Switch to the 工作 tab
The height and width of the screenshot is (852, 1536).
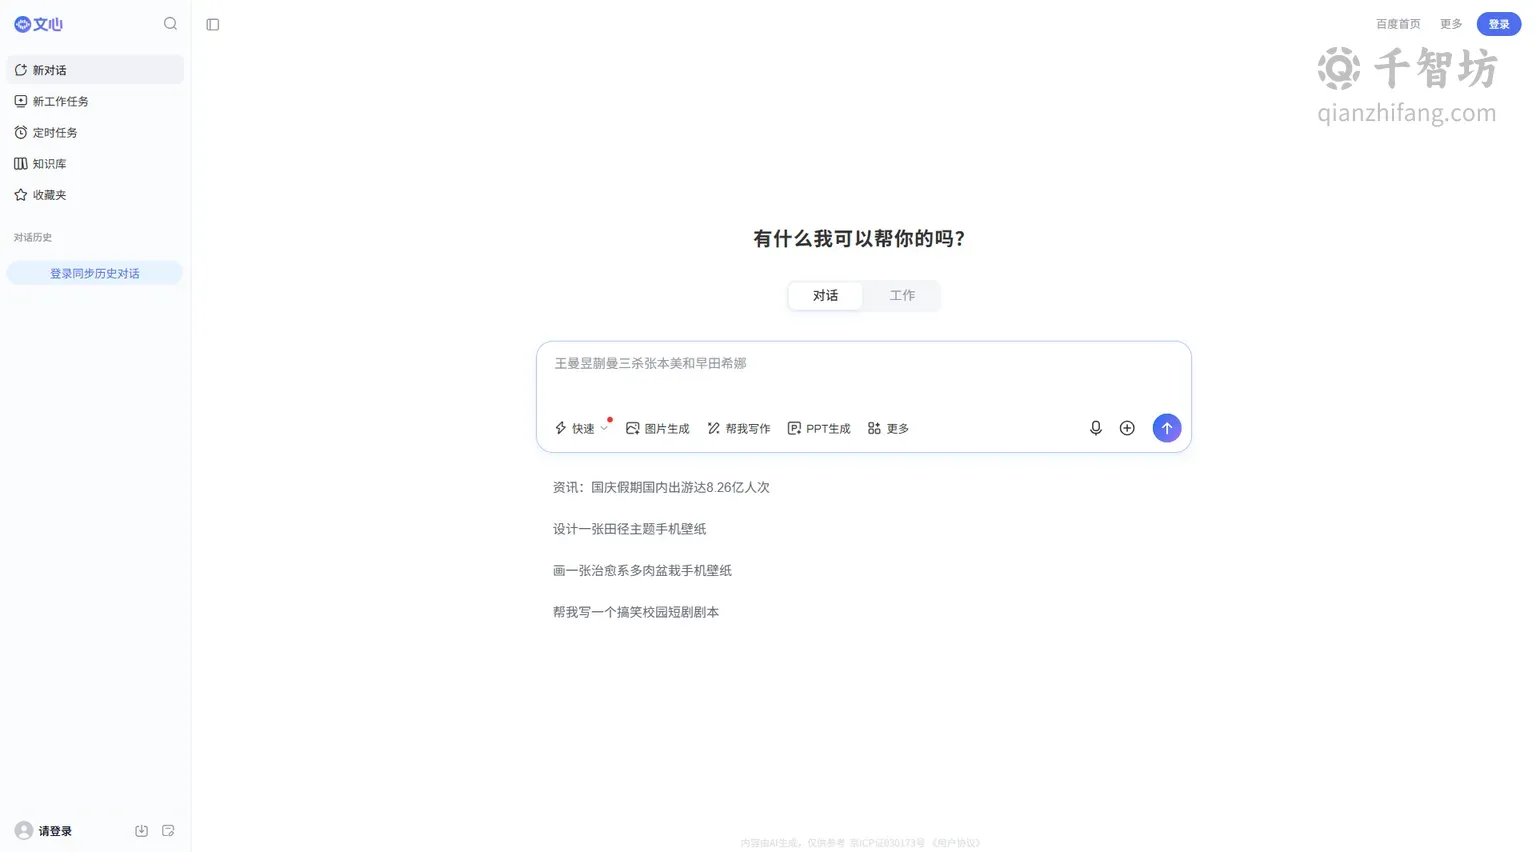(902, 295)
